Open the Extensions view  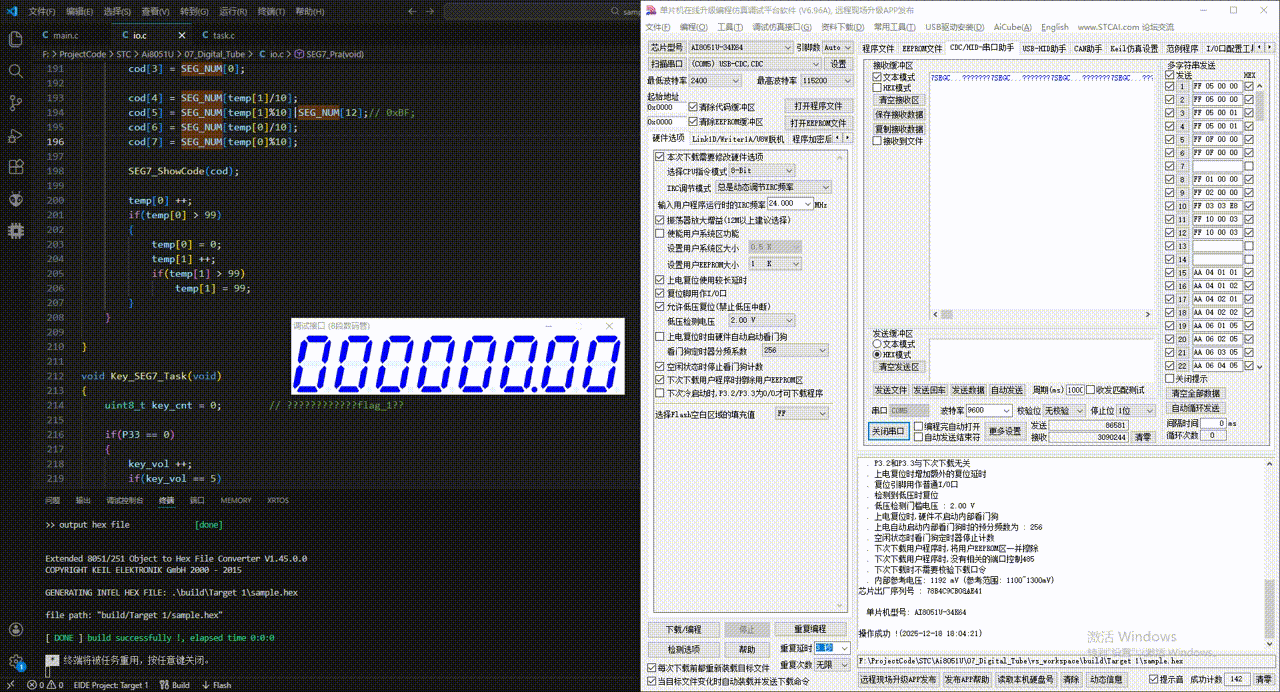15,167
